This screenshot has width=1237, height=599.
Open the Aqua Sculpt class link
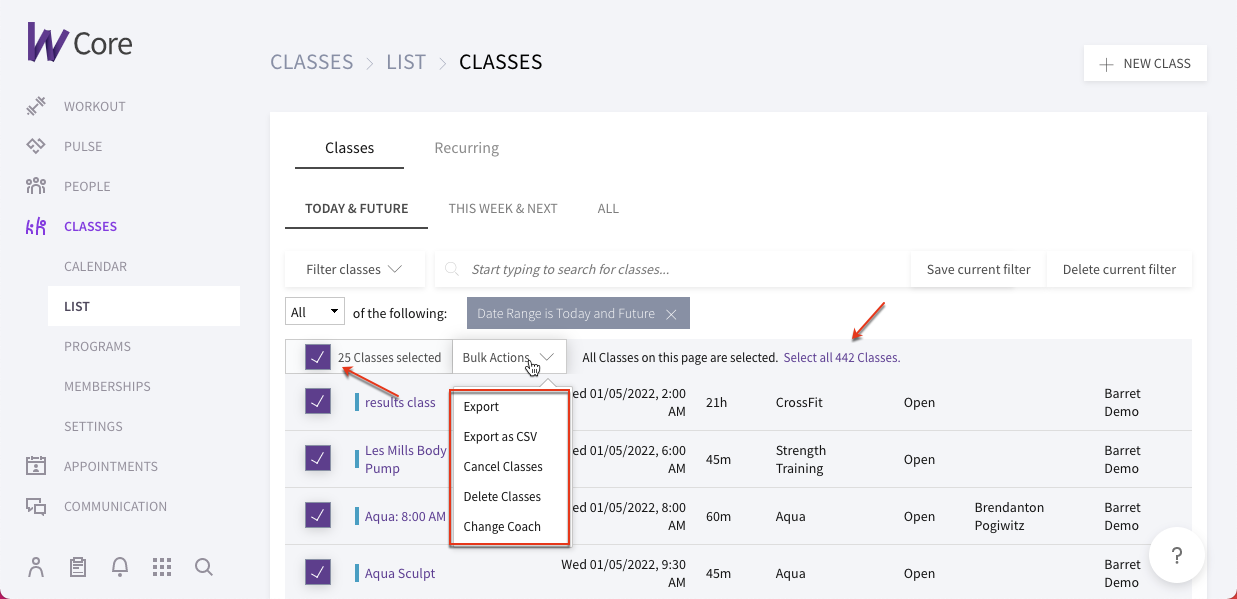click(x=400, y=573)
